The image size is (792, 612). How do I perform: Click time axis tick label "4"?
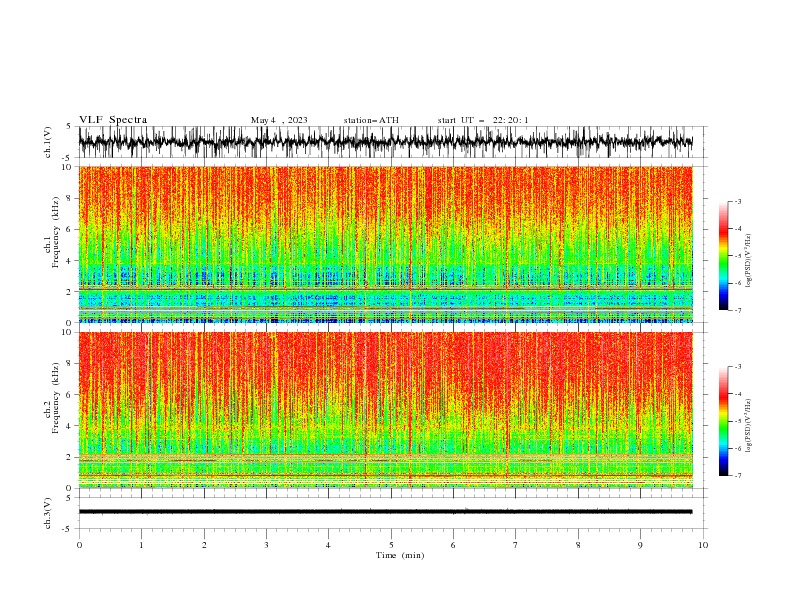pyautogui.click(x=328, y=545)
